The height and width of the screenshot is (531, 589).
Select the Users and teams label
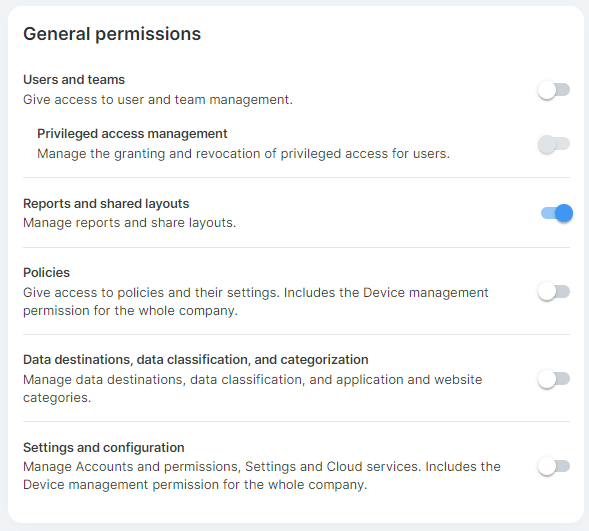pyautogui.click(x=74, y=80)
